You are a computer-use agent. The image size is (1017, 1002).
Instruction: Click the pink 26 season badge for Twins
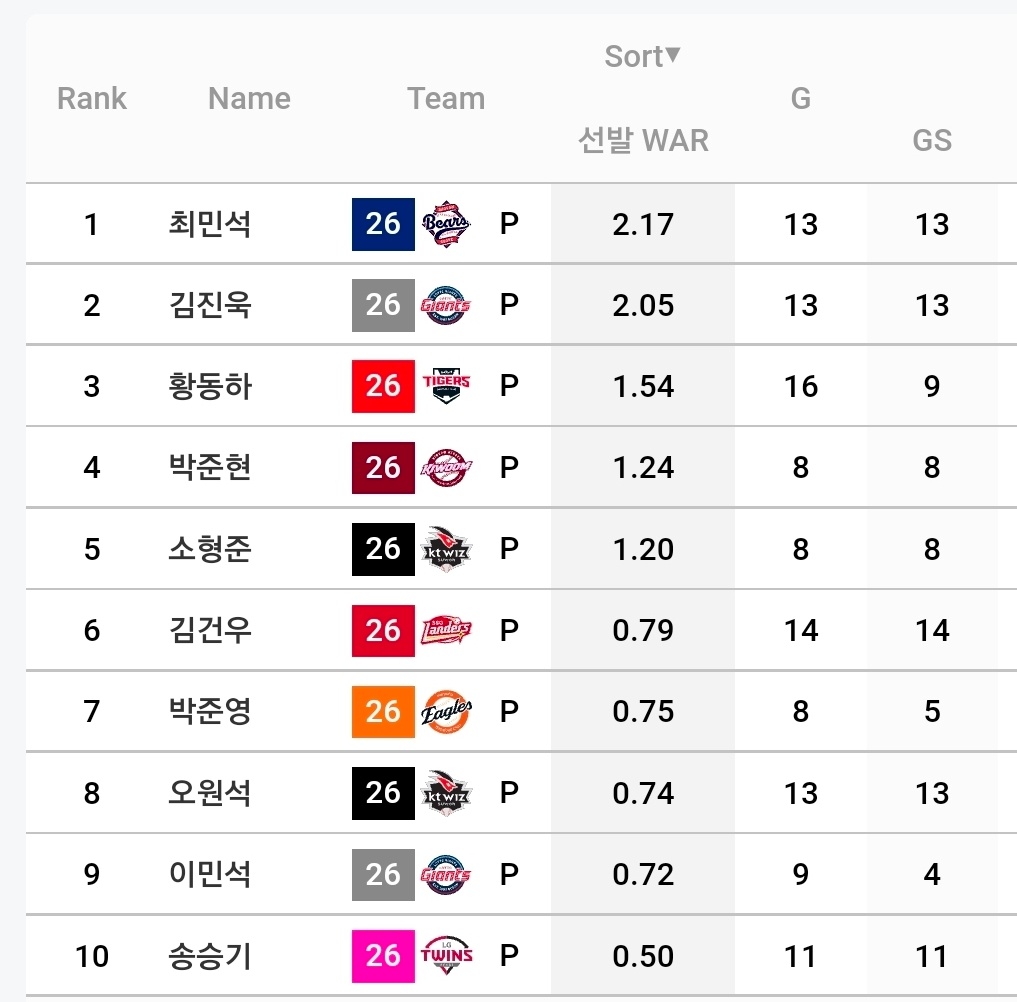383,956
